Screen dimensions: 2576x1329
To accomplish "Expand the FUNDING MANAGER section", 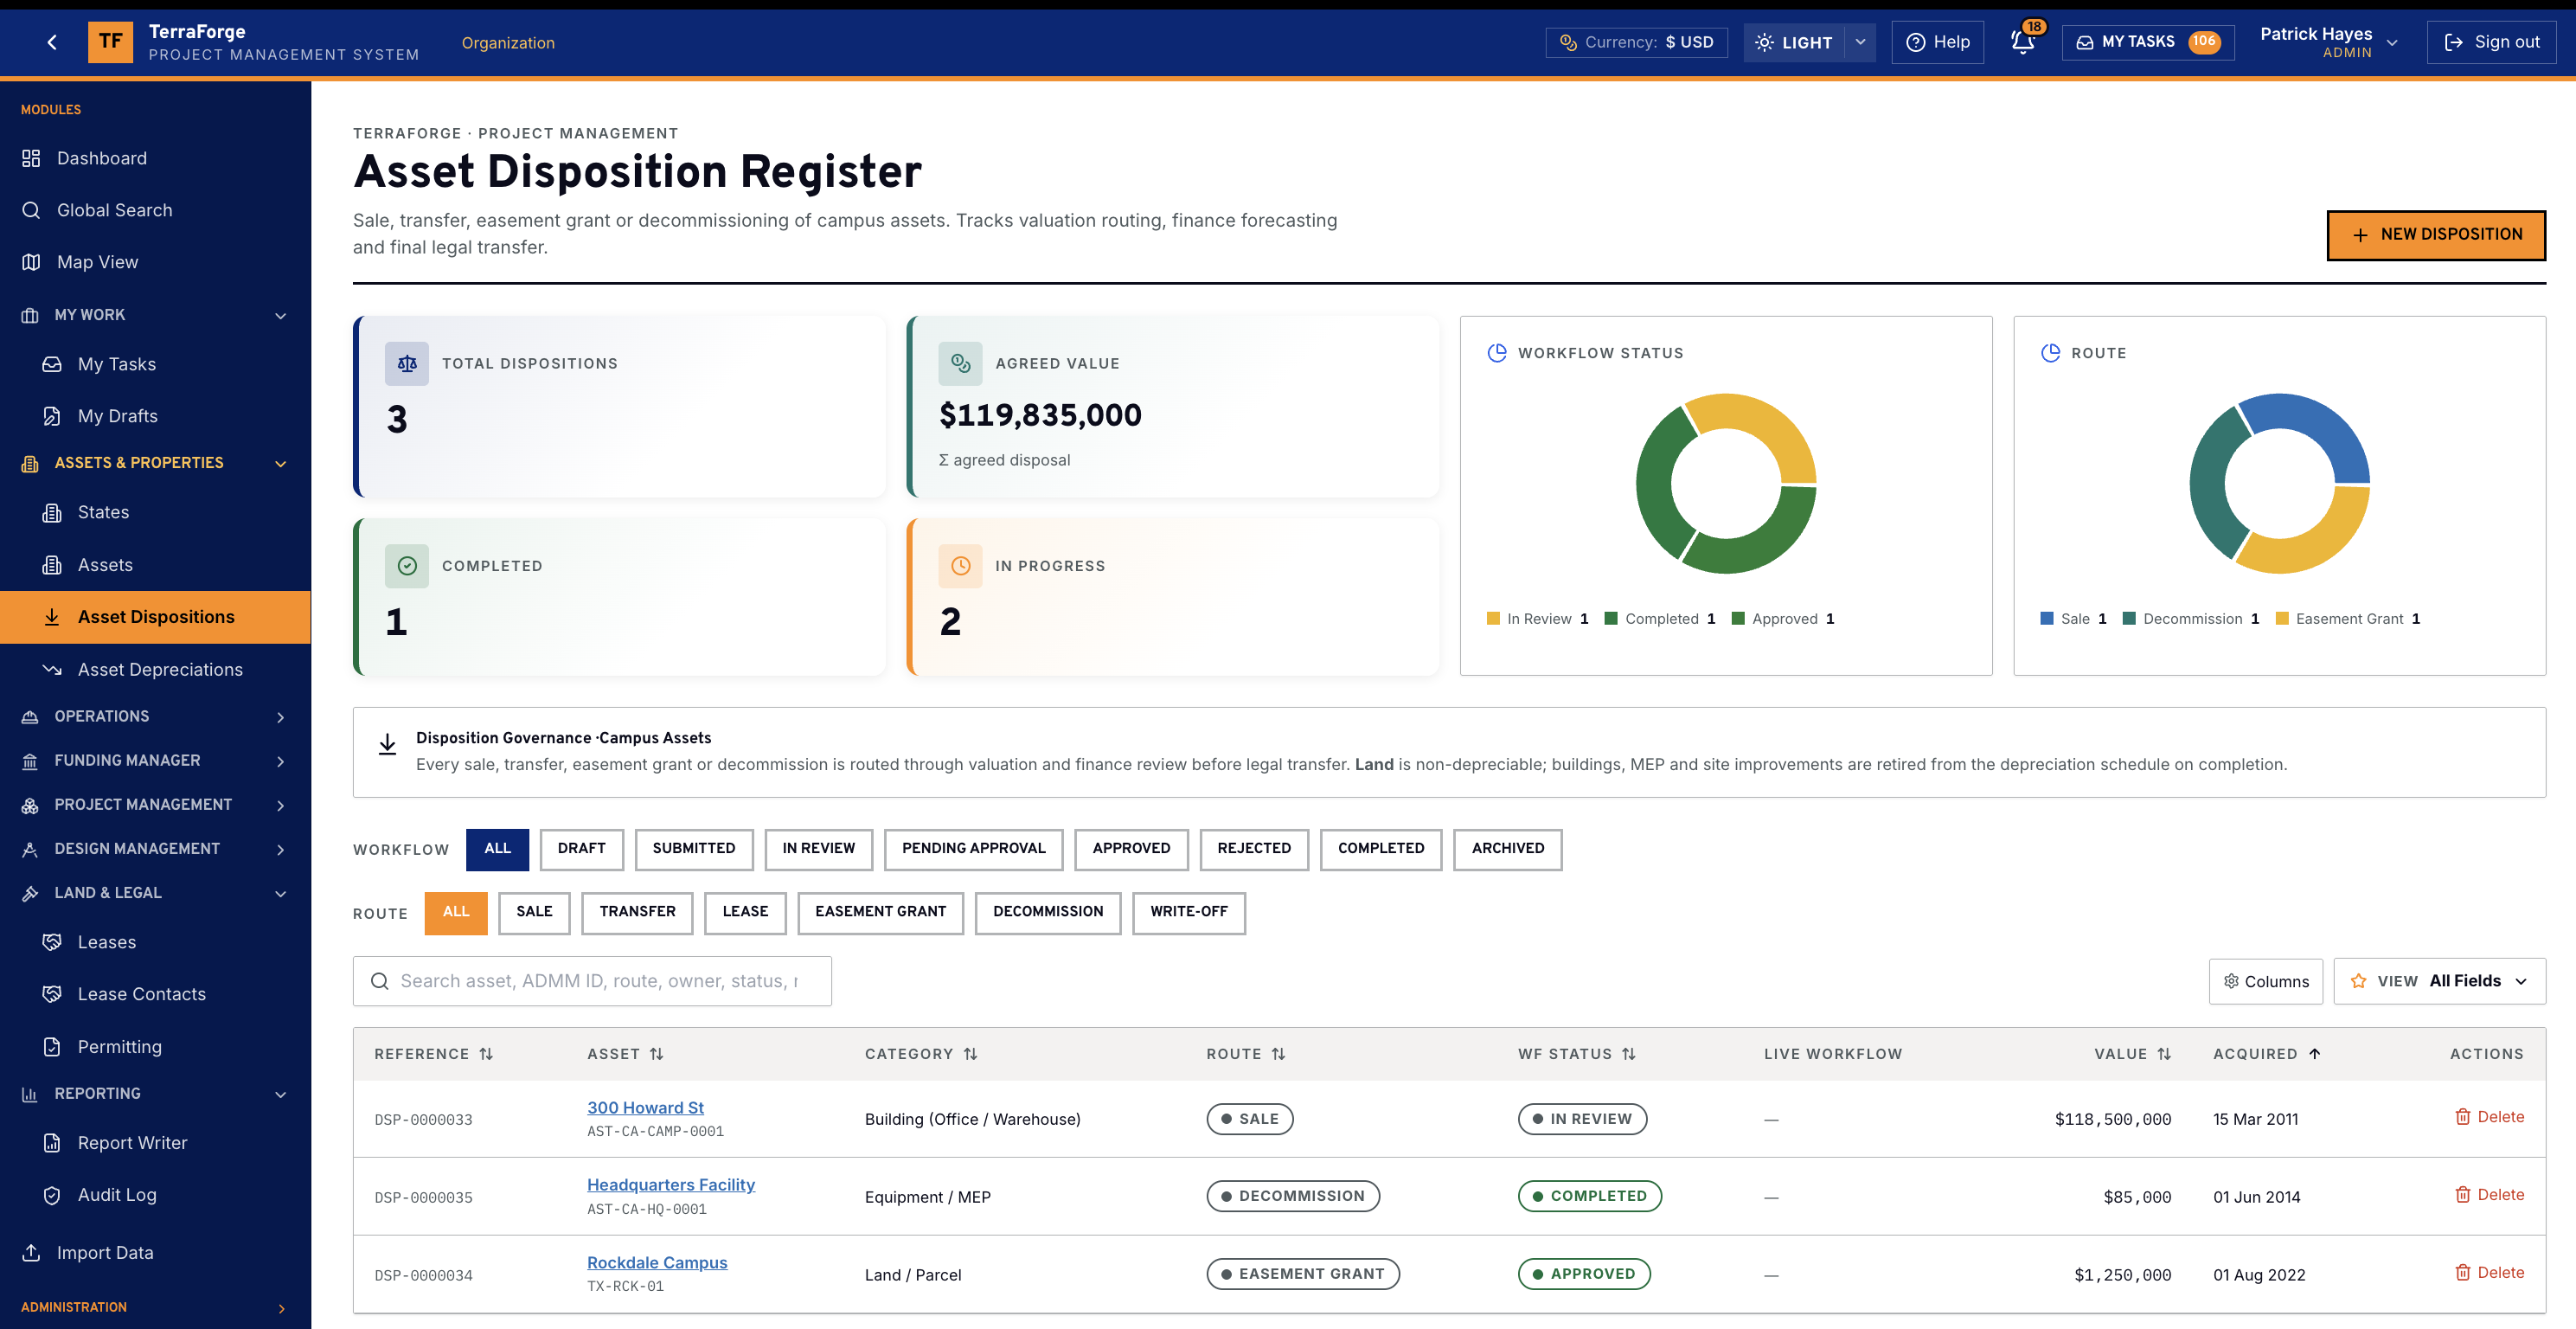I will point(155,760).
